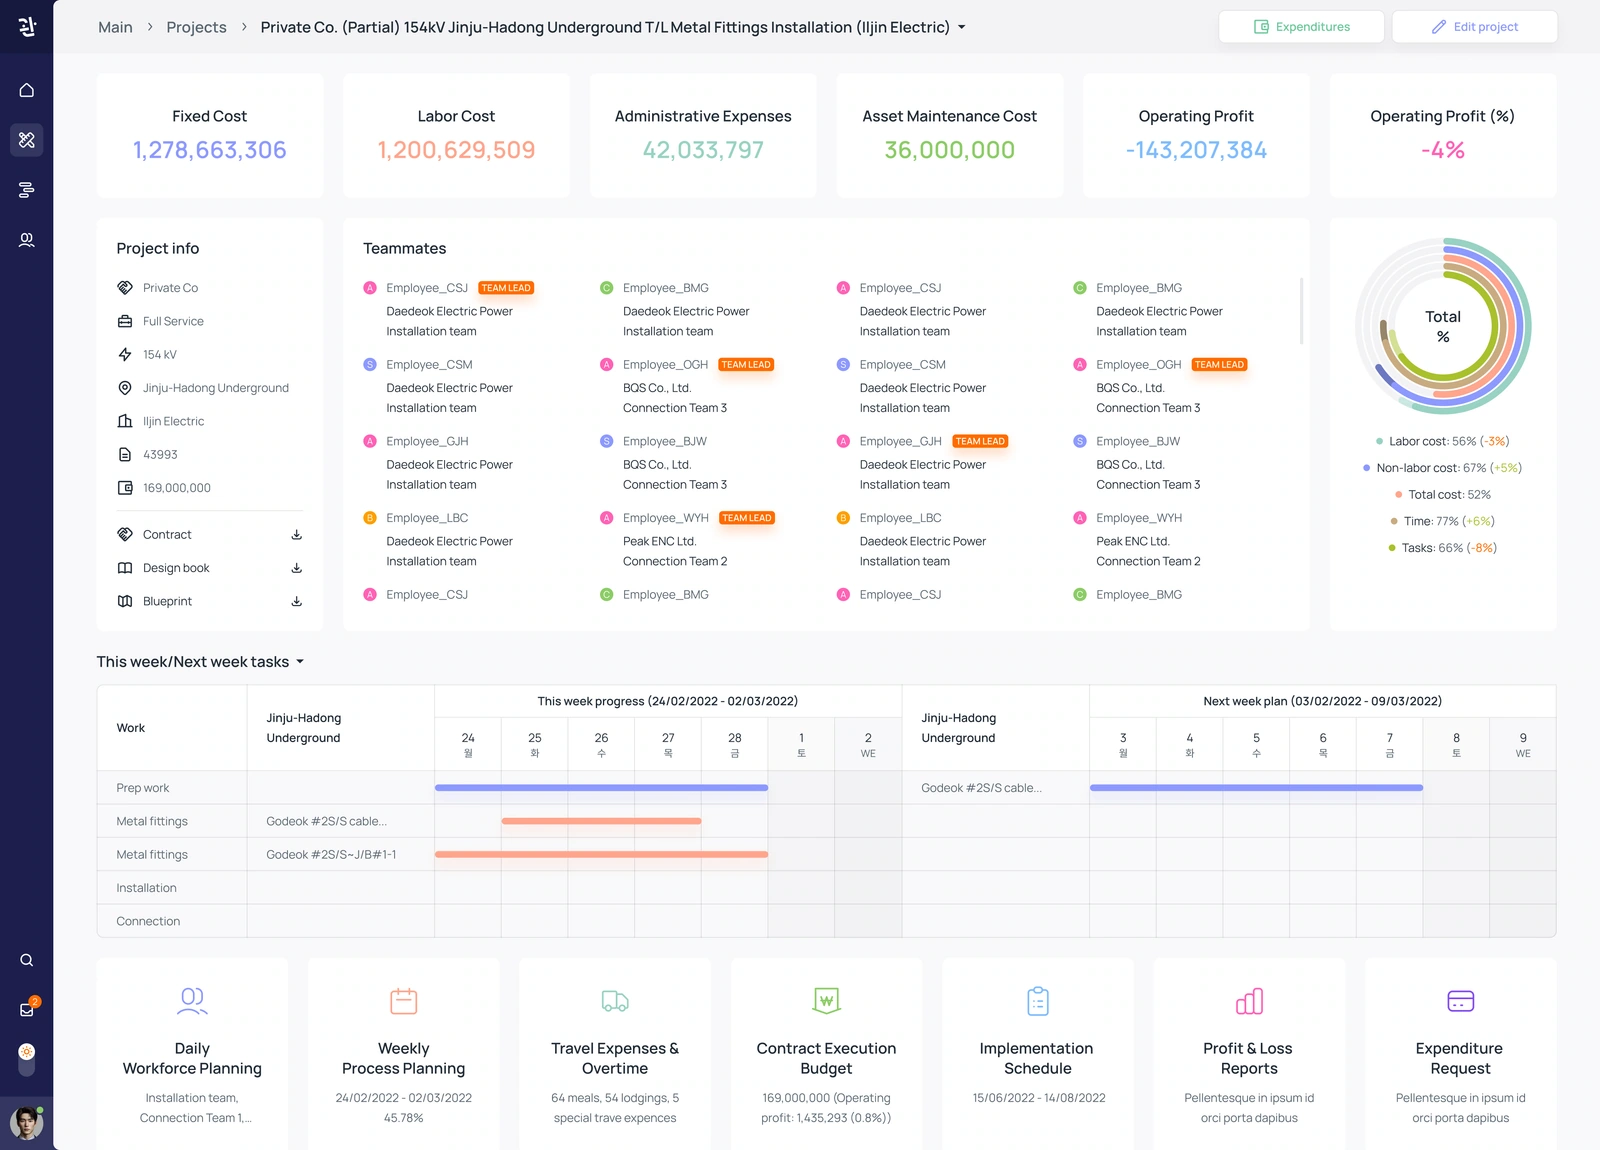
Task: Open the Expenditures button
Action: click(1301, 27)
